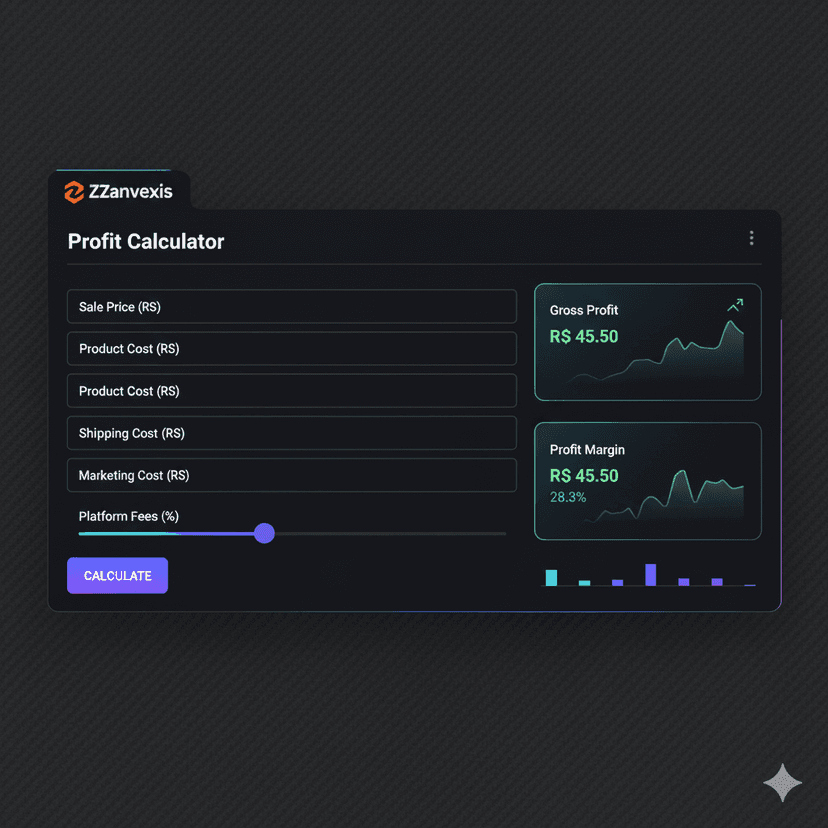
Task: Select the ZZanvexis tab label
Action: click(130, 192)
